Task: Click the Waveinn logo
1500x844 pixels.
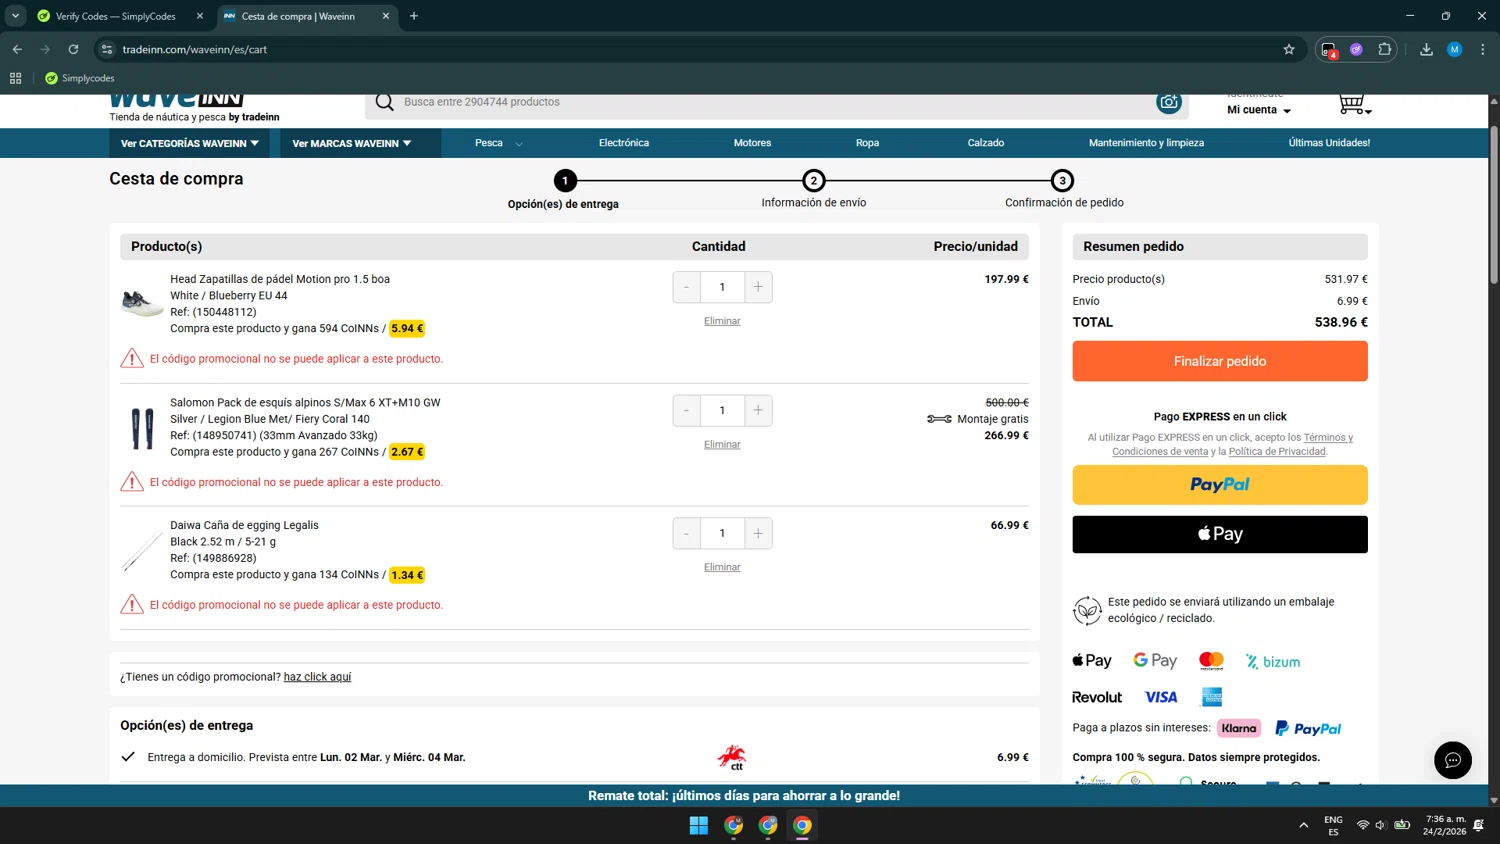Action: tap(177, 100)
